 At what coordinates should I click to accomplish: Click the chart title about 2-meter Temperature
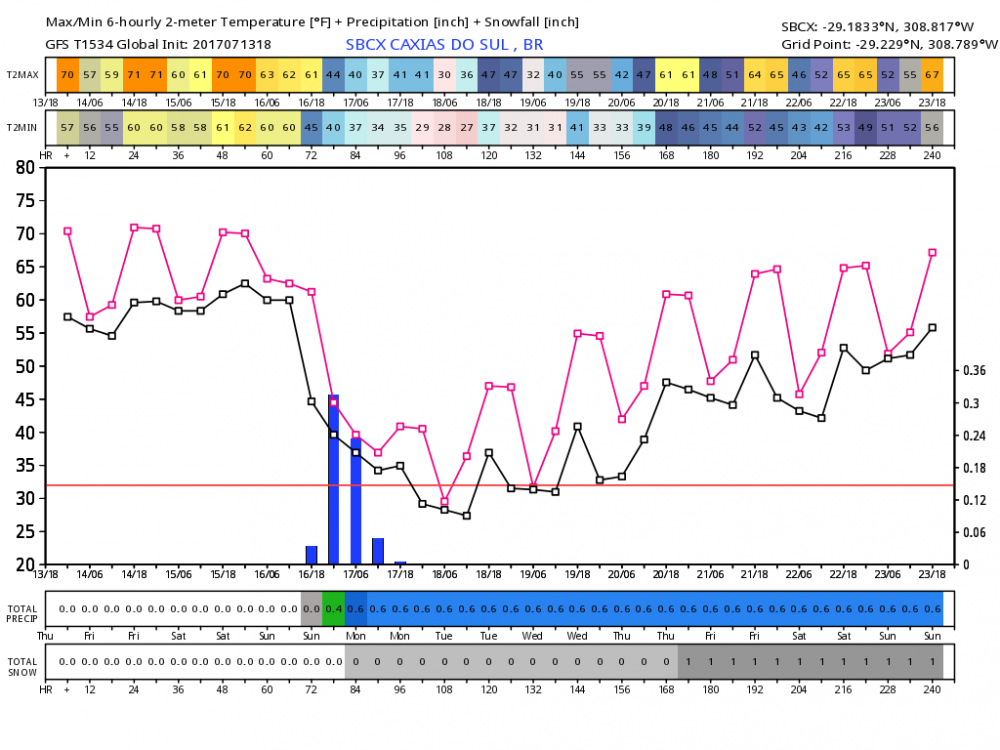point(311,22)
